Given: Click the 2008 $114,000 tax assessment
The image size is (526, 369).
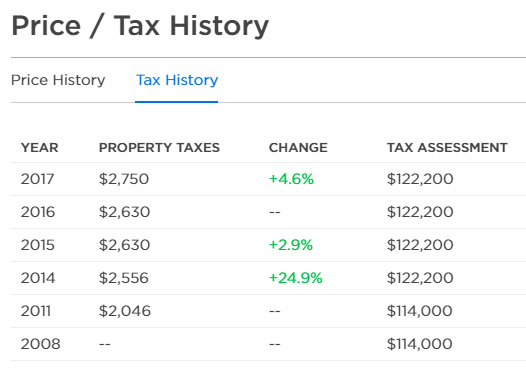Looking at the screenshot, I should (420, 344).
